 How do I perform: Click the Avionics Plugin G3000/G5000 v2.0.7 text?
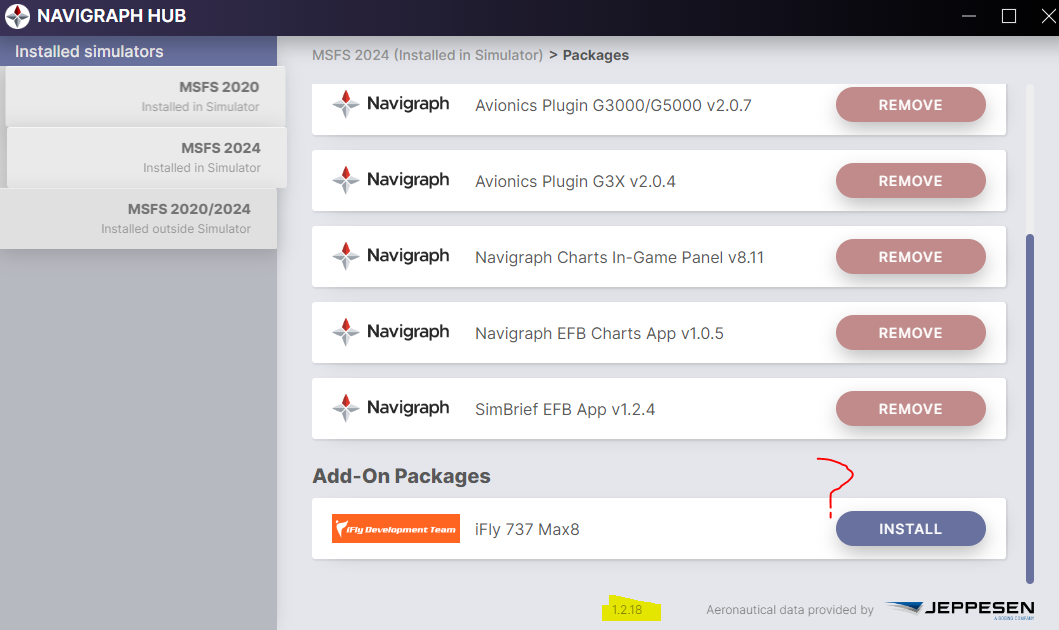click(x=613, y=105)
